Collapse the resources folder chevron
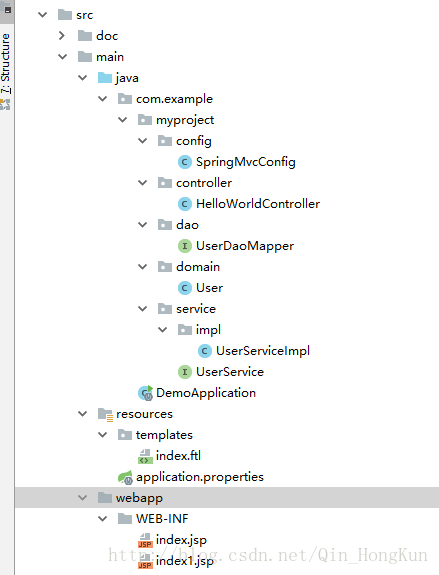Viewport: 439px width, 575px height. coord(83,414)
